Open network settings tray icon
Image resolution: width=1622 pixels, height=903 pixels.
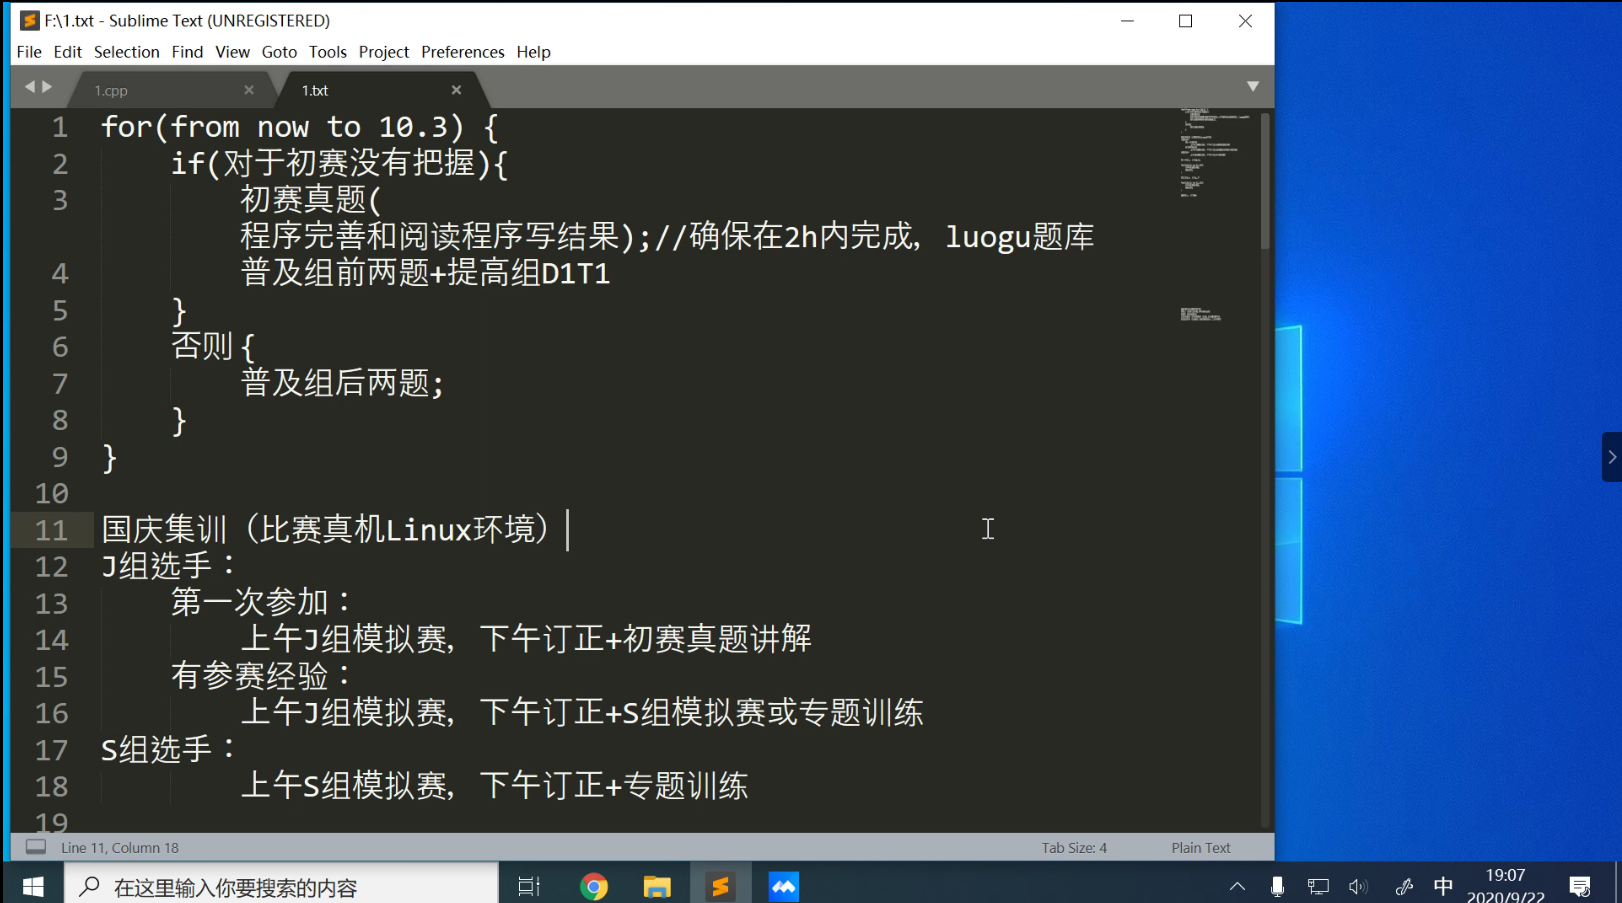pyautogui.click(x=1318, y=886)
